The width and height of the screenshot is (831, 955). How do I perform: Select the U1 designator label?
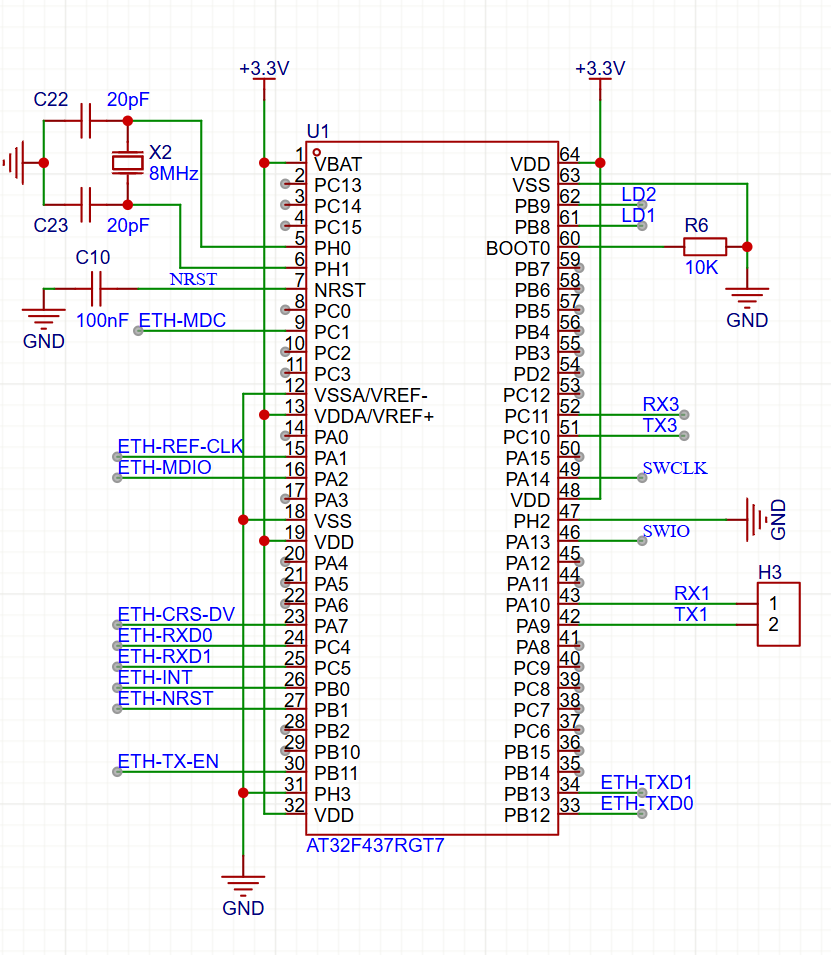[317, 131]
